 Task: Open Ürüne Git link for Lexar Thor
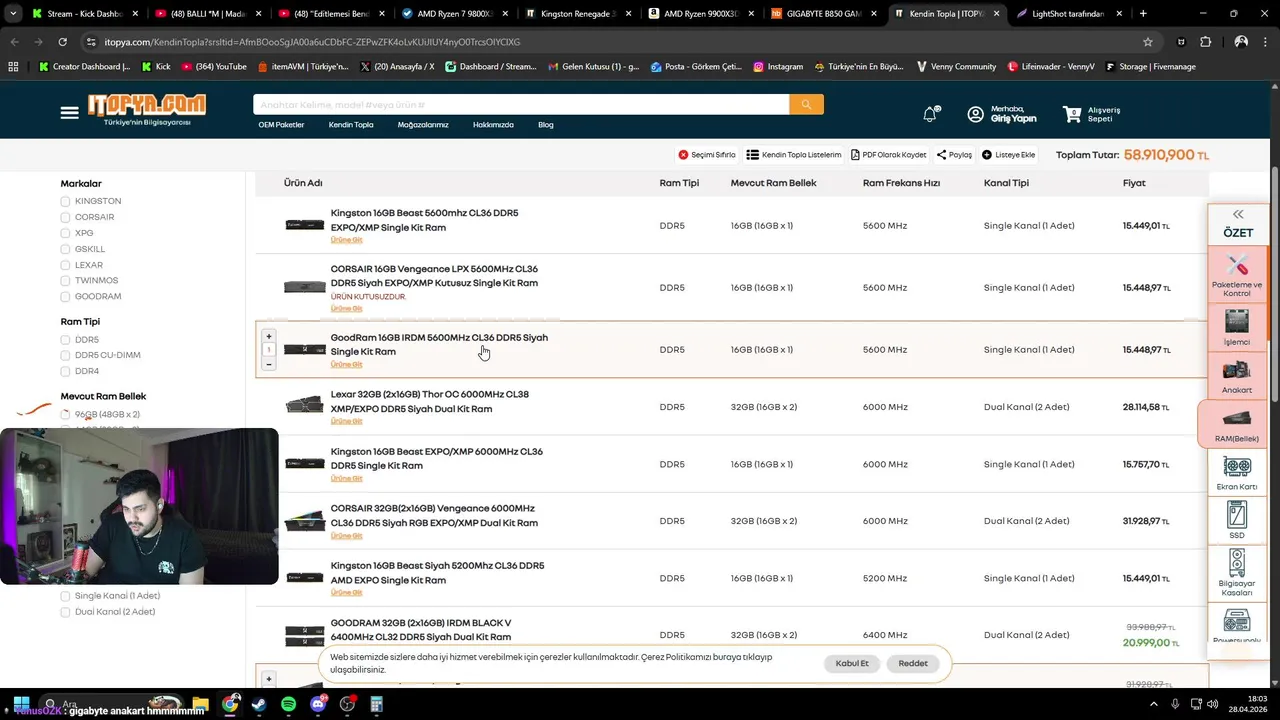(x=347, y=421)
